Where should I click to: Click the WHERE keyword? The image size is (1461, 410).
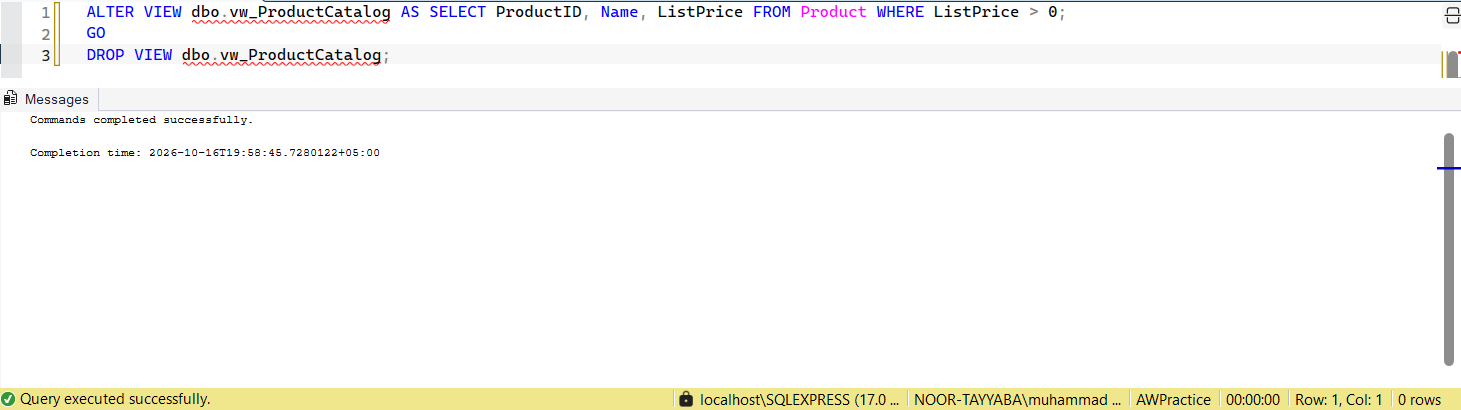pos(900,14)
